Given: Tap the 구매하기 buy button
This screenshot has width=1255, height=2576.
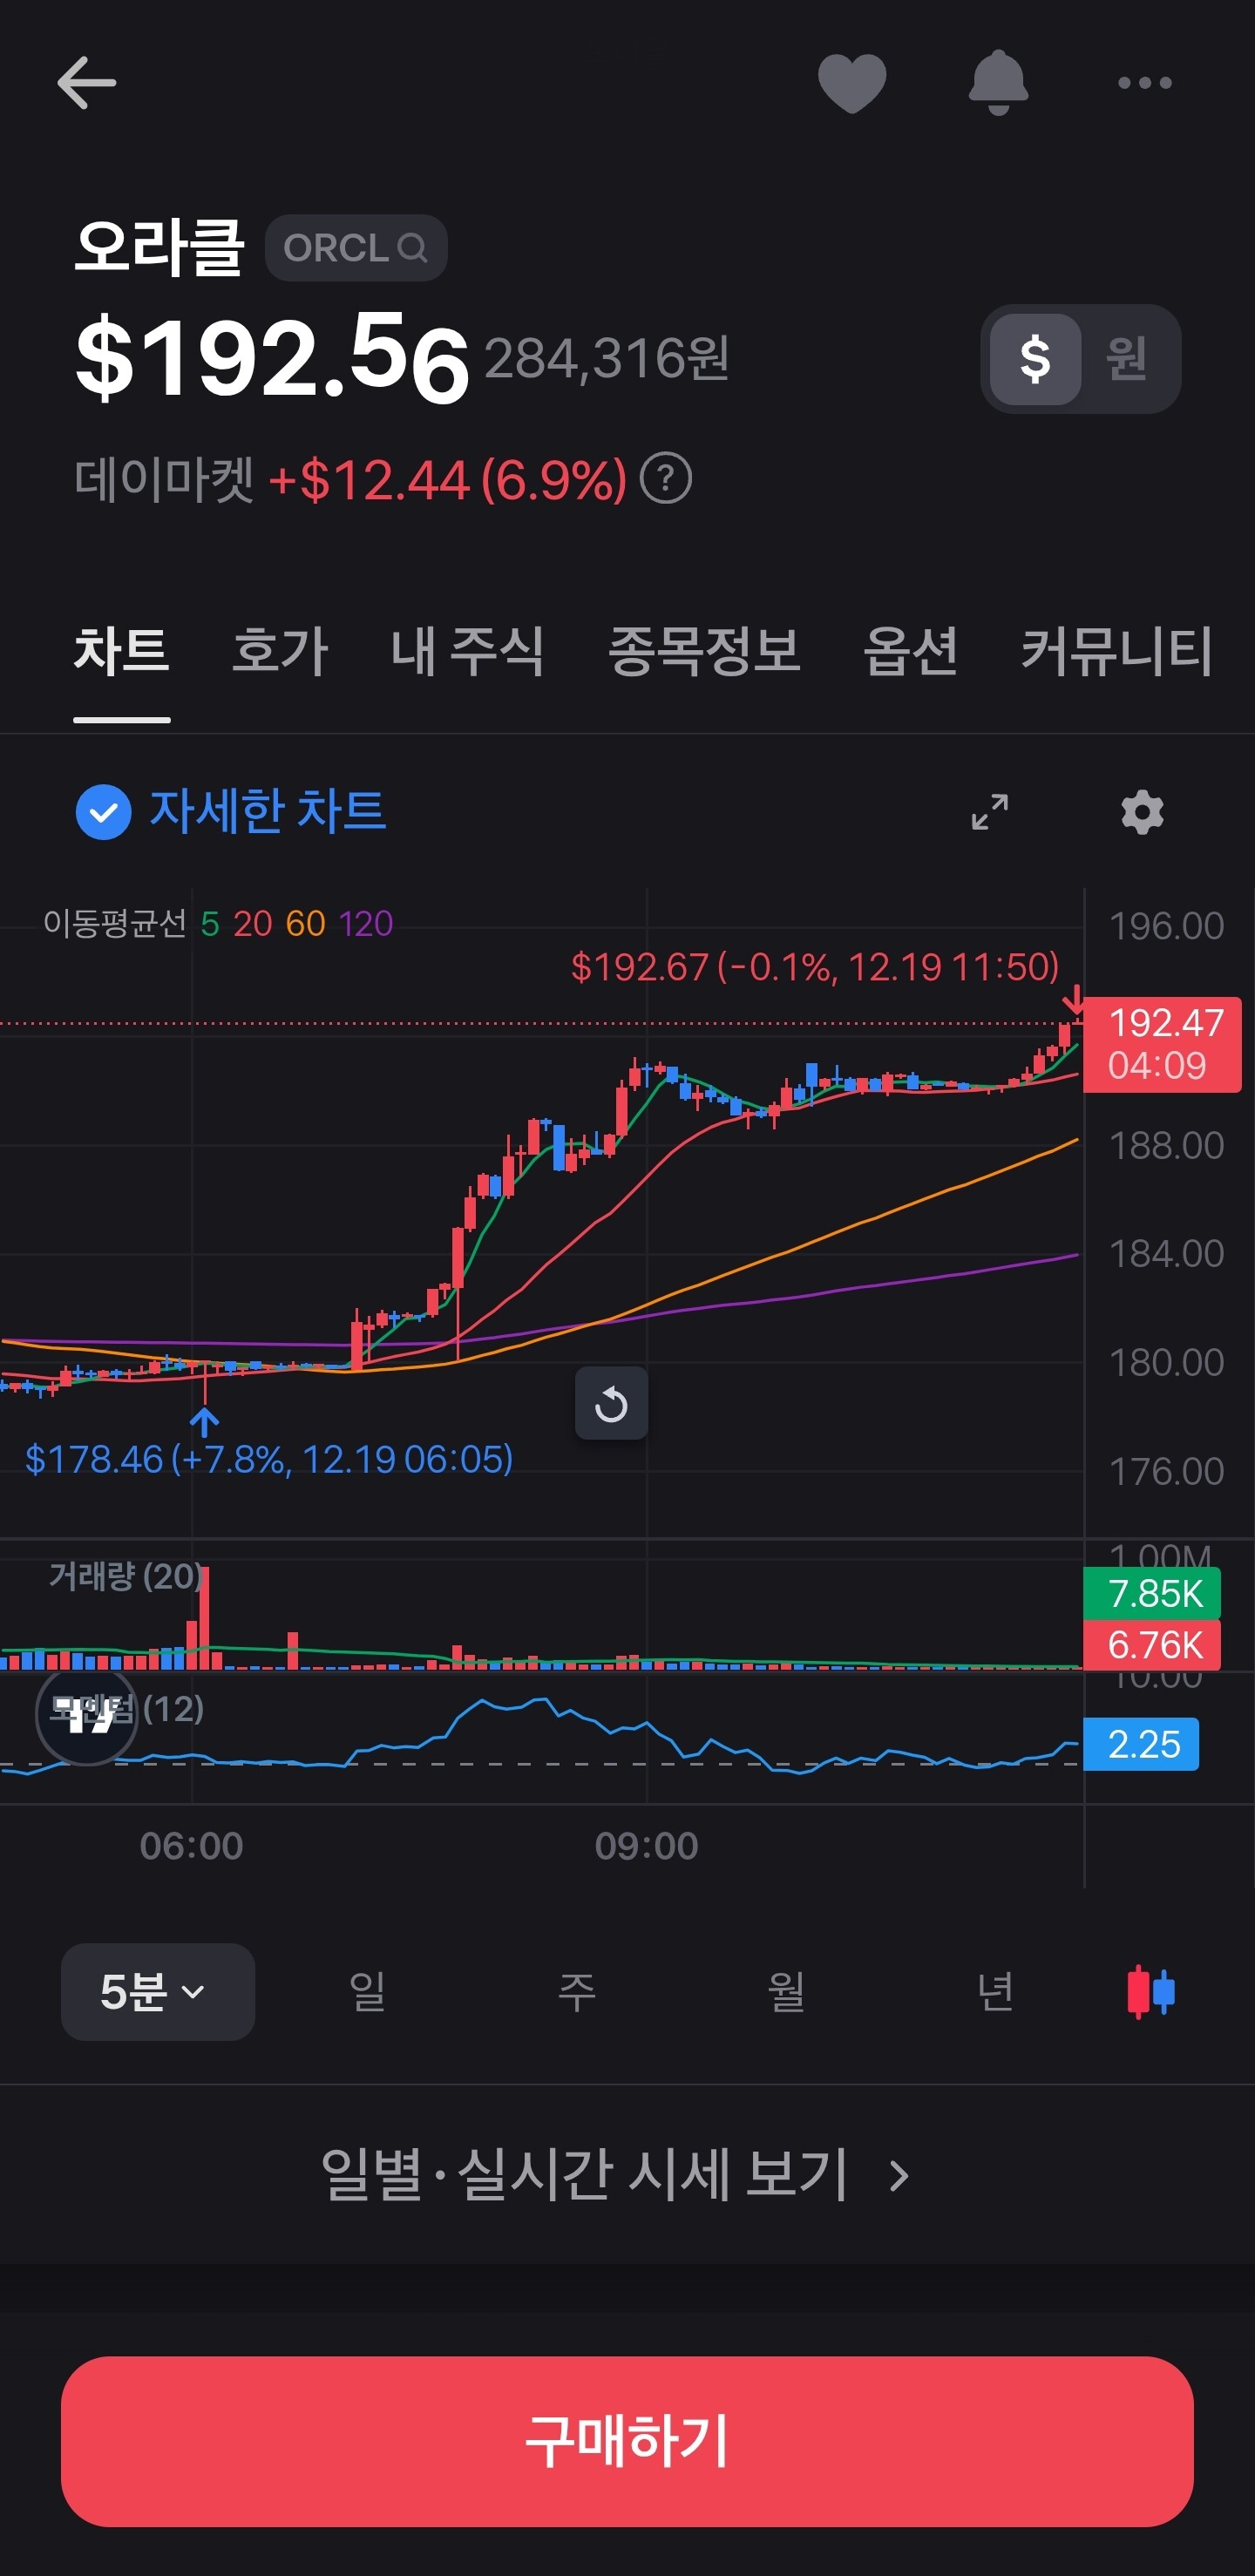Looking at the screenshot, I should [x=627, y=2441].
